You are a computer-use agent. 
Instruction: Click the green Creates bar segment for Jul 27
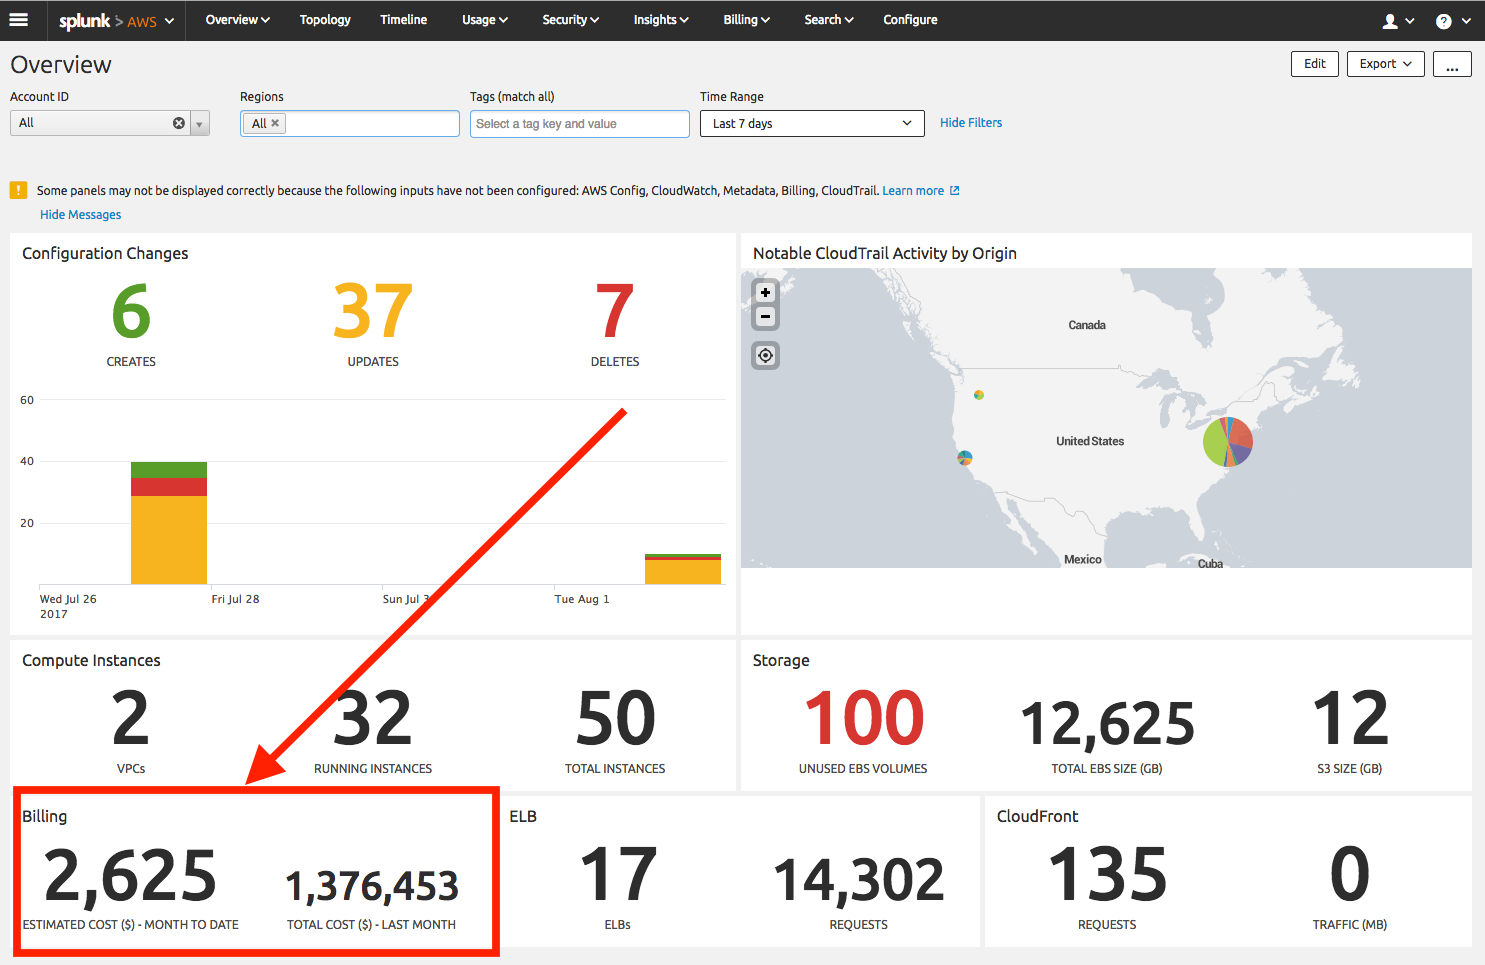pyautogui.click(x=169, y=470)
